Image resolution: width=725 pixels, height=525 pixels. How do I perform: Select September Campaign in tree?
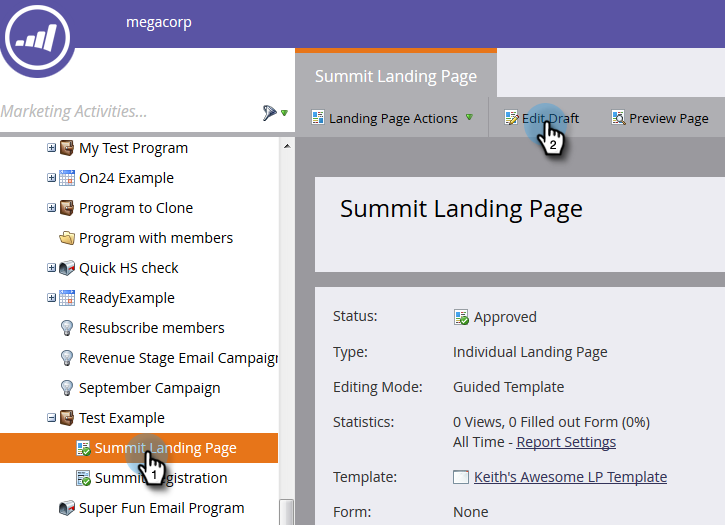pos(149,388)
